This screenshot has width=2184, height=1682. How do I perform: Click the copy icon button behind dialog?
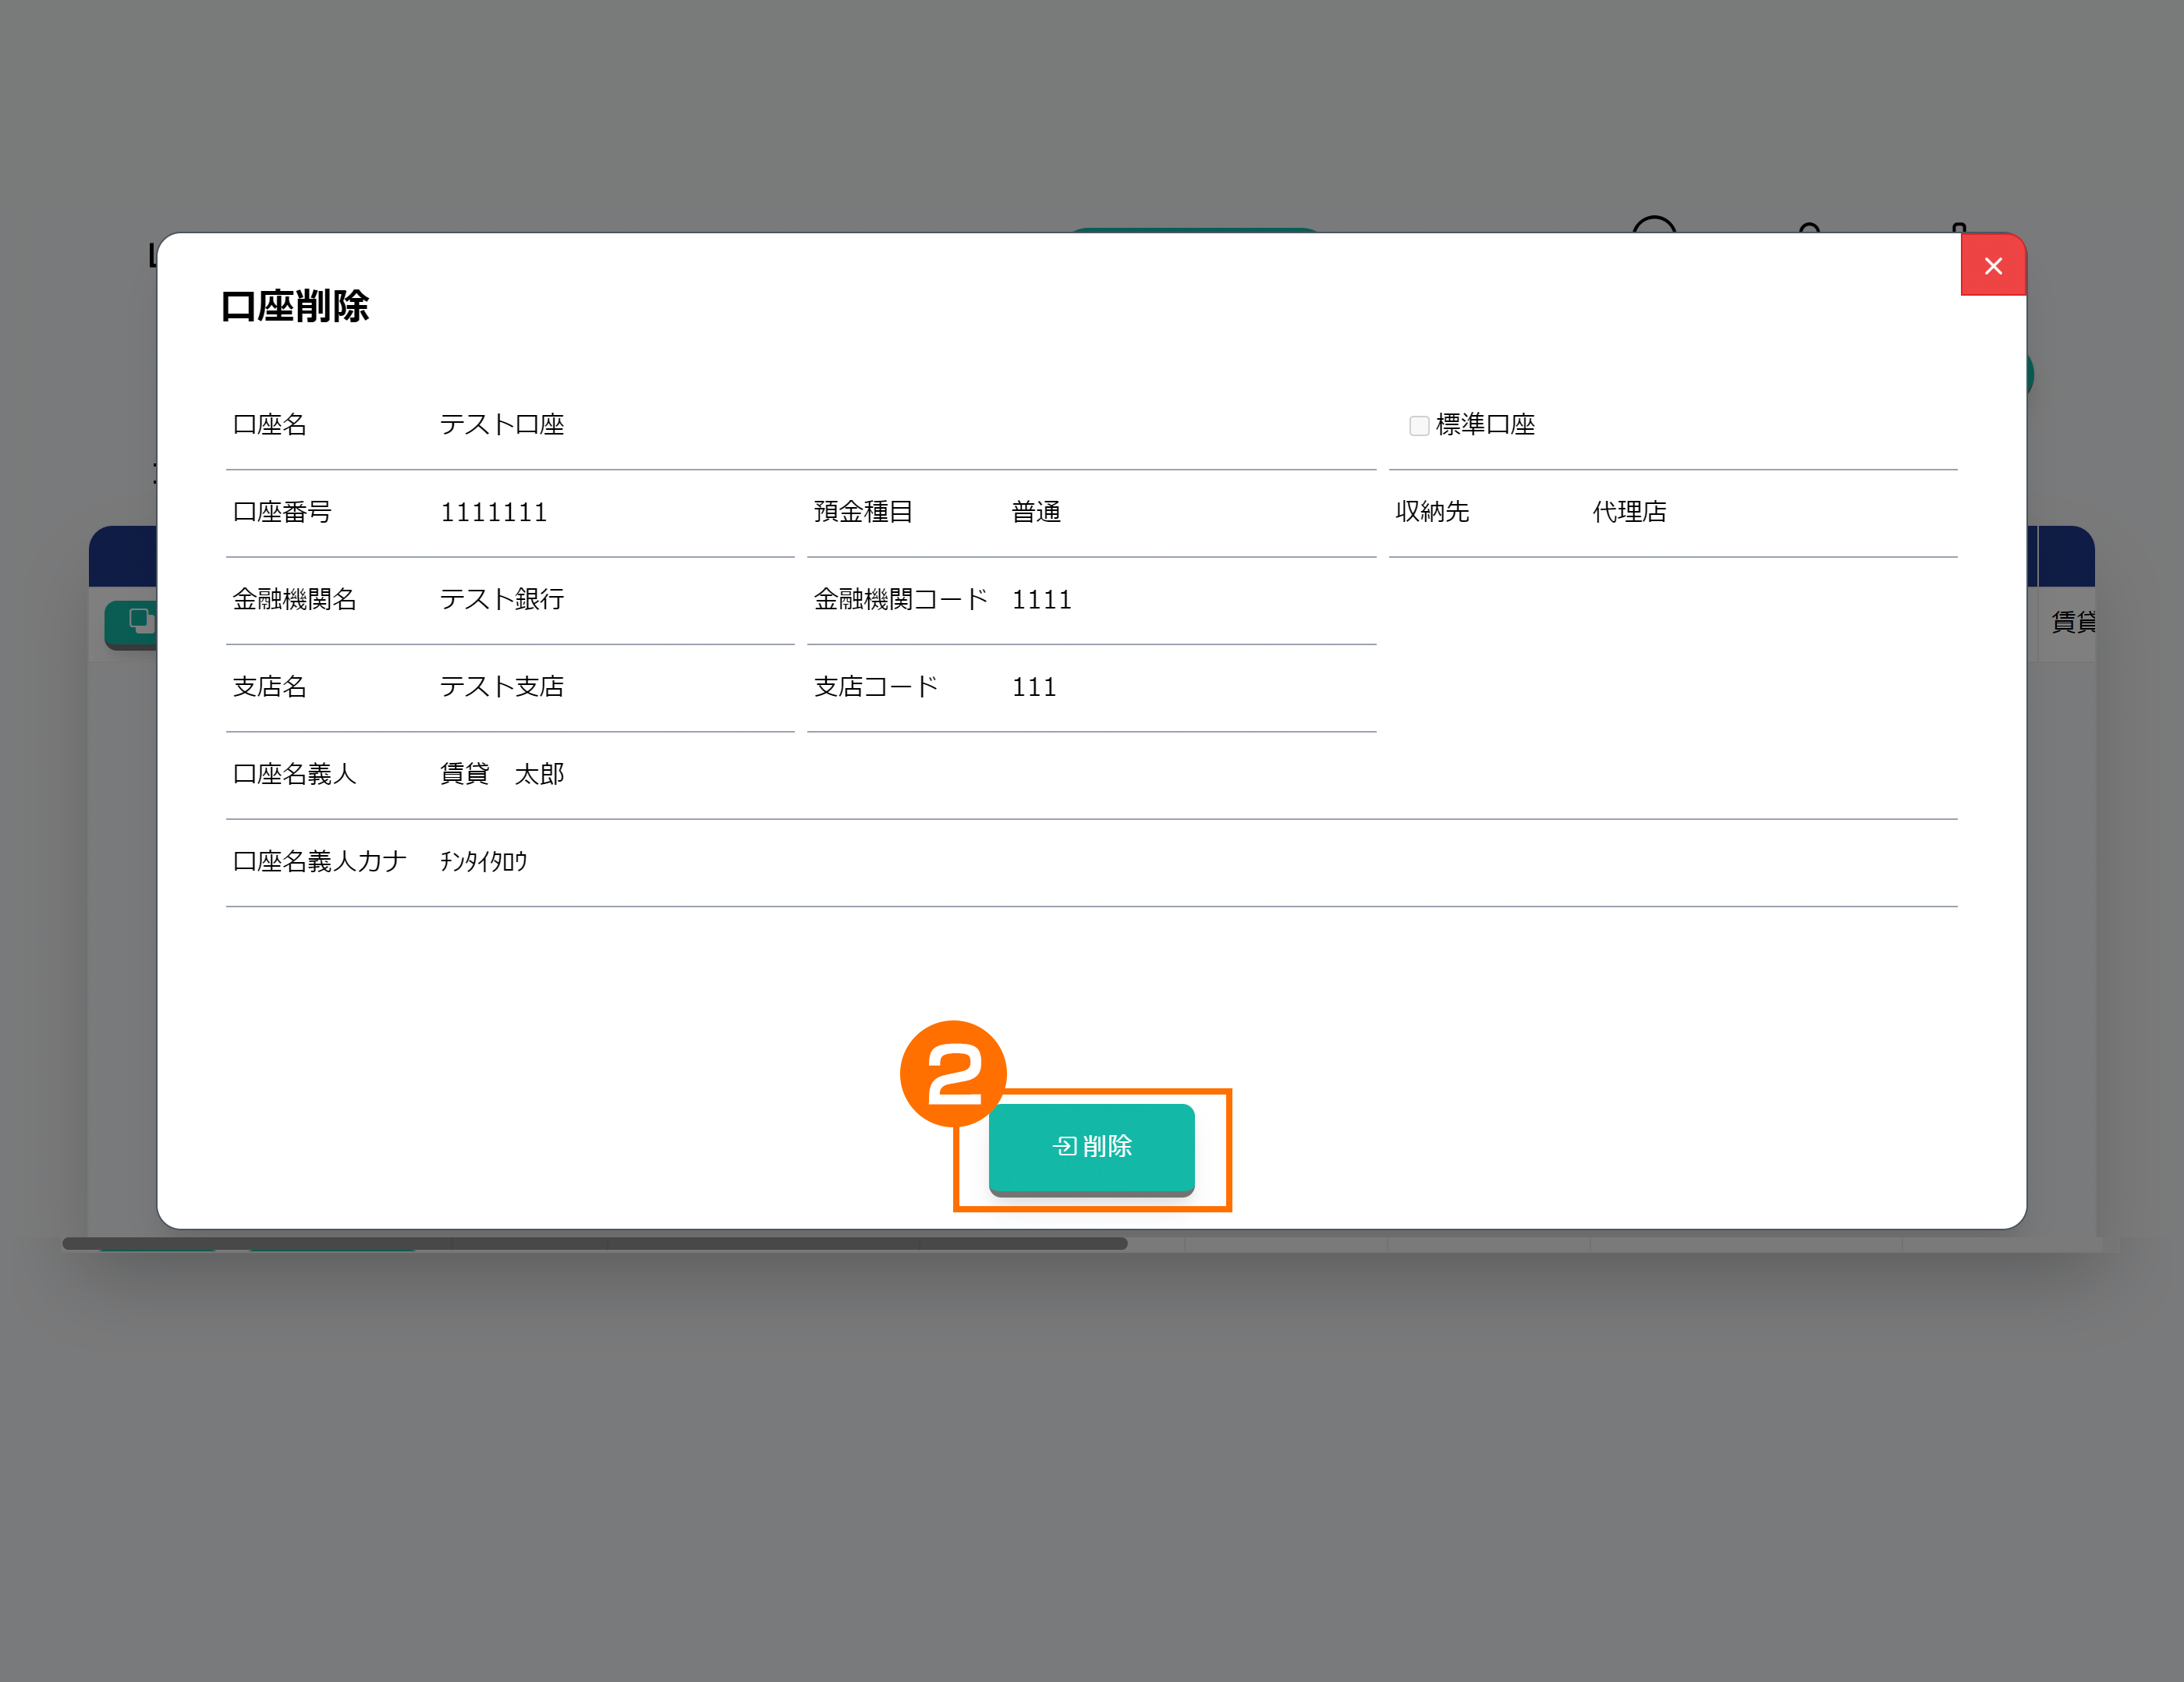(139, 622)
